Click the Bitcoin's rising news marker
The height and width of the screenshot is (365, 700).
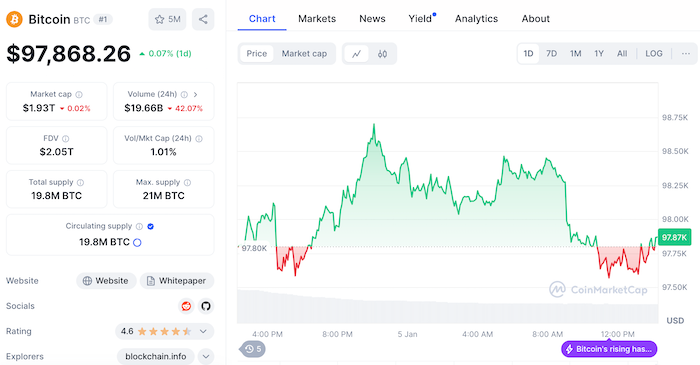609,349
